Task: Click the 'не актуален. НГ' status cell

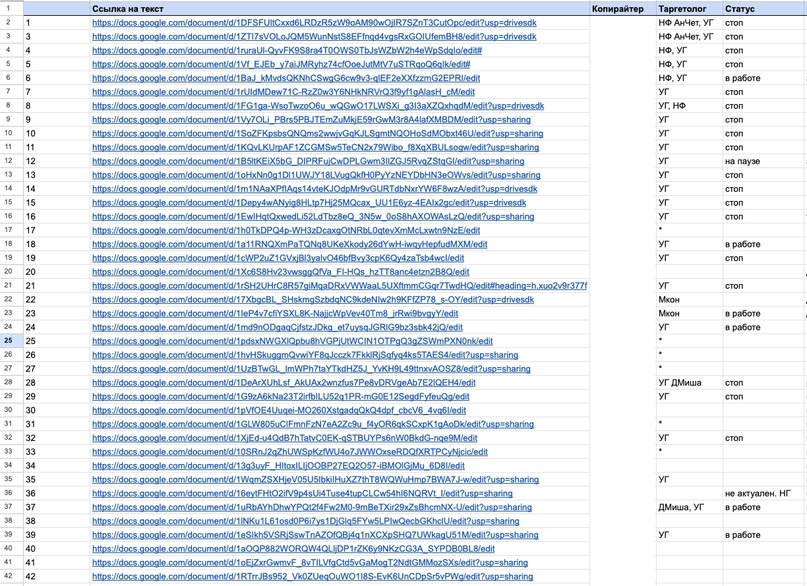Action: tap(764, 493)
